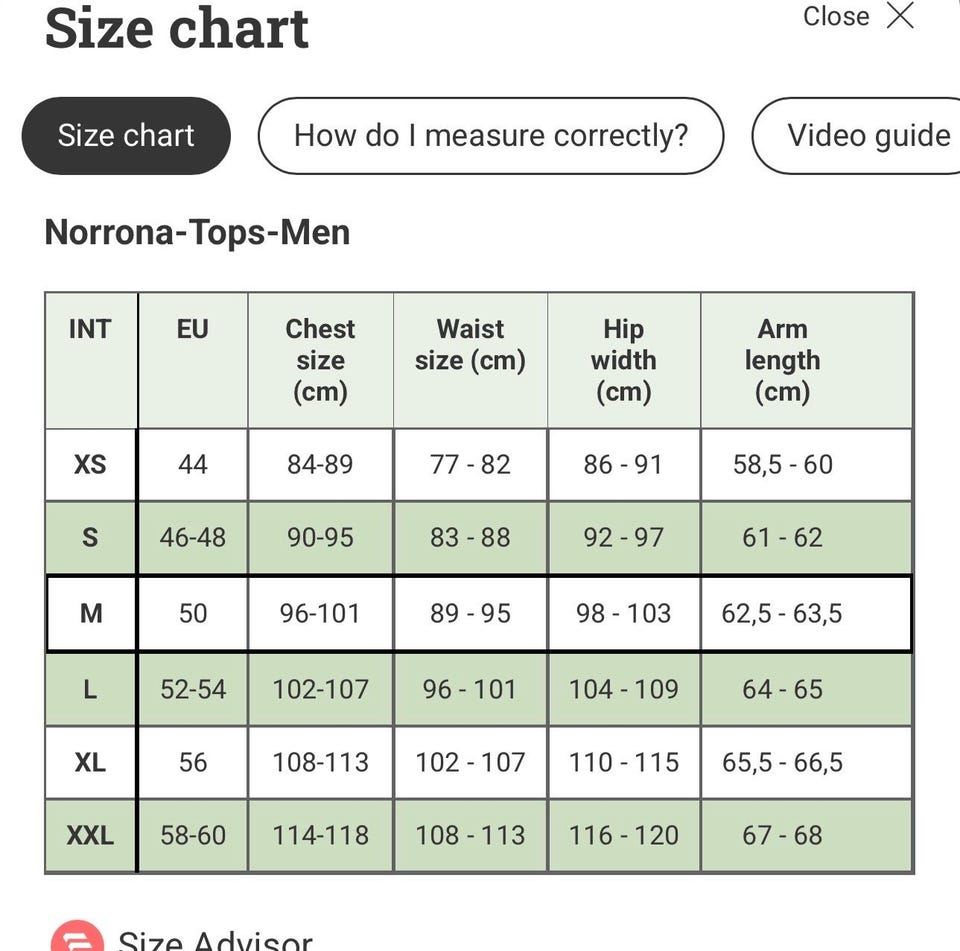Screen dimensions: 960x951
Task: Select the XS size row label
Action: (90, 465)
